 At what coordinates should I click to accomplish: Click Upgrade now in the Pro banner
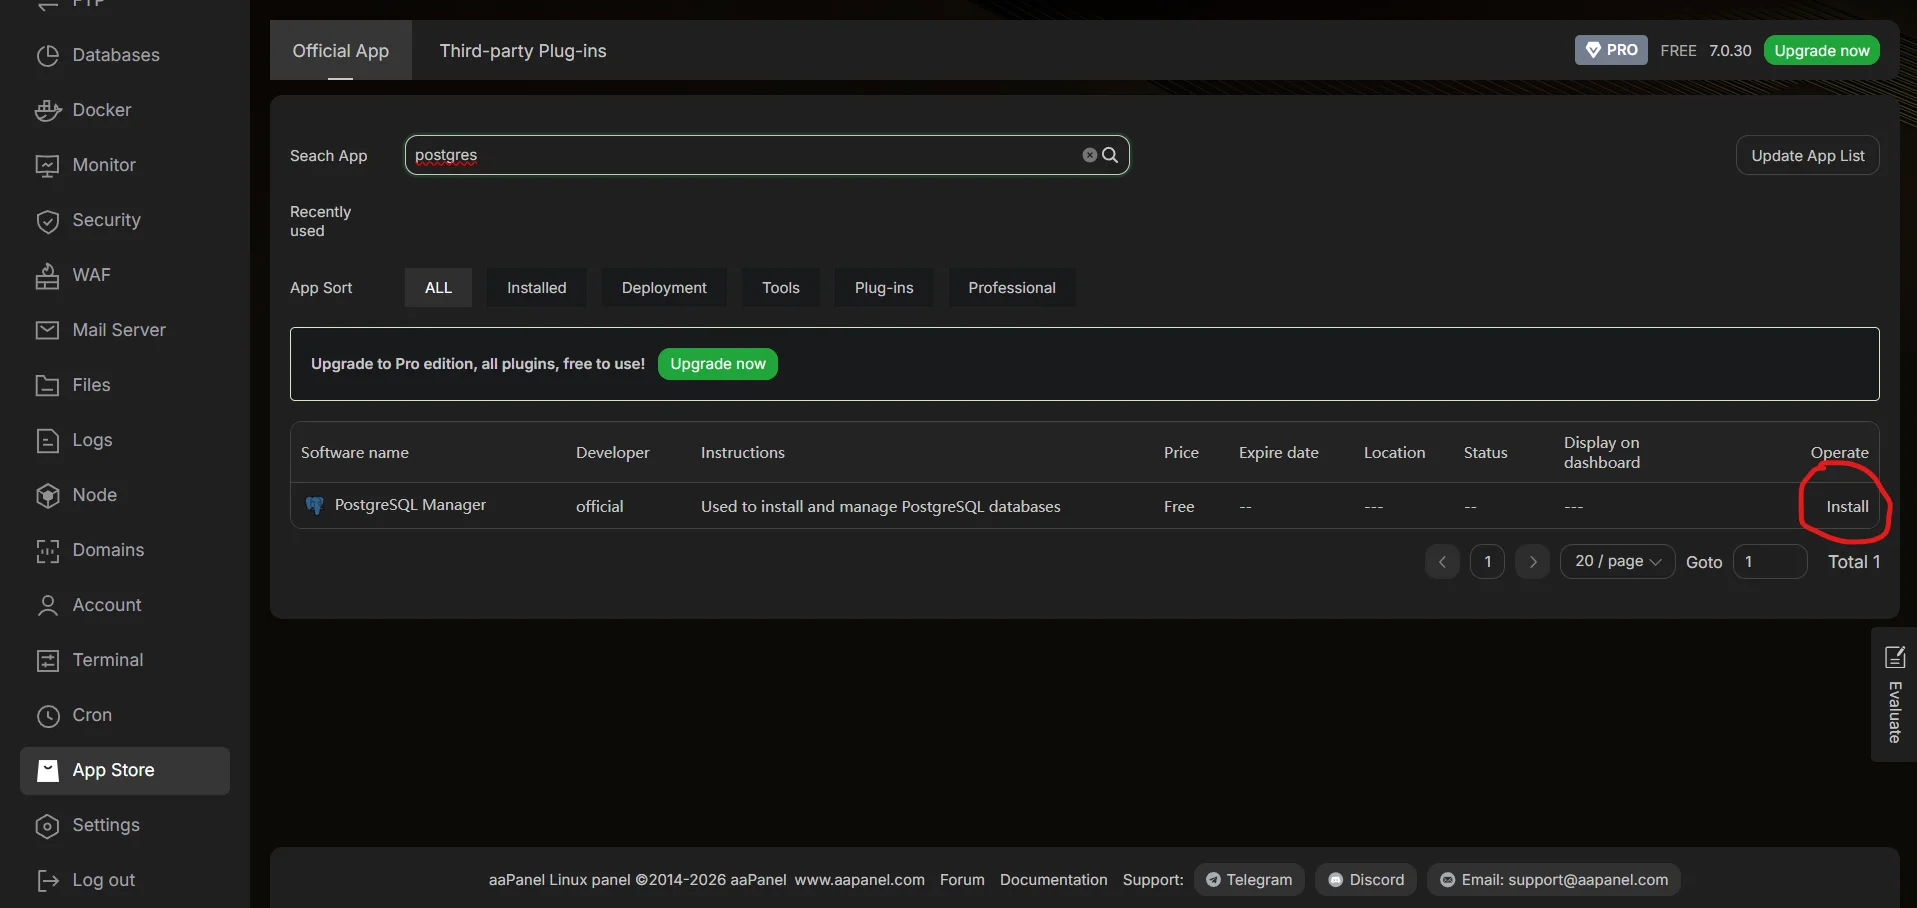coord(717,364)
